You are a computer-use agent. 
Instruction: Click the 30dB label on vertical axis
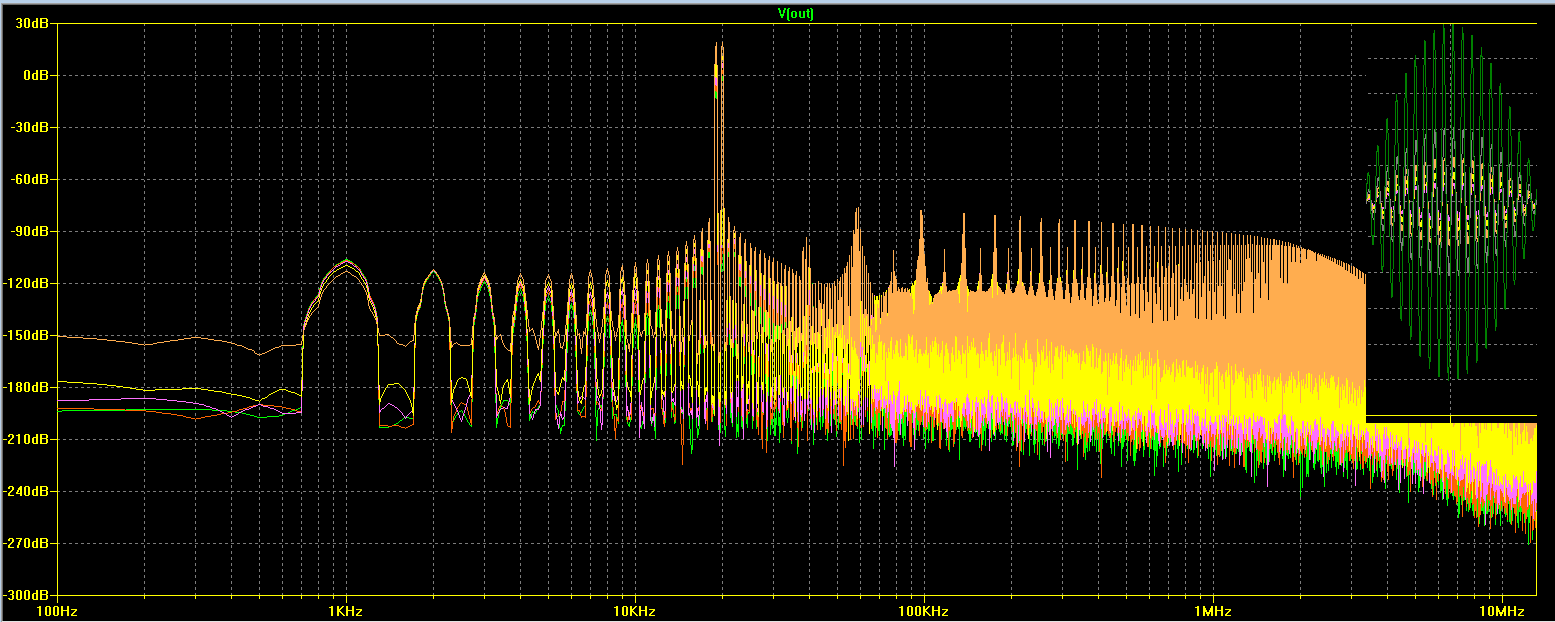[x=34, y=23]
